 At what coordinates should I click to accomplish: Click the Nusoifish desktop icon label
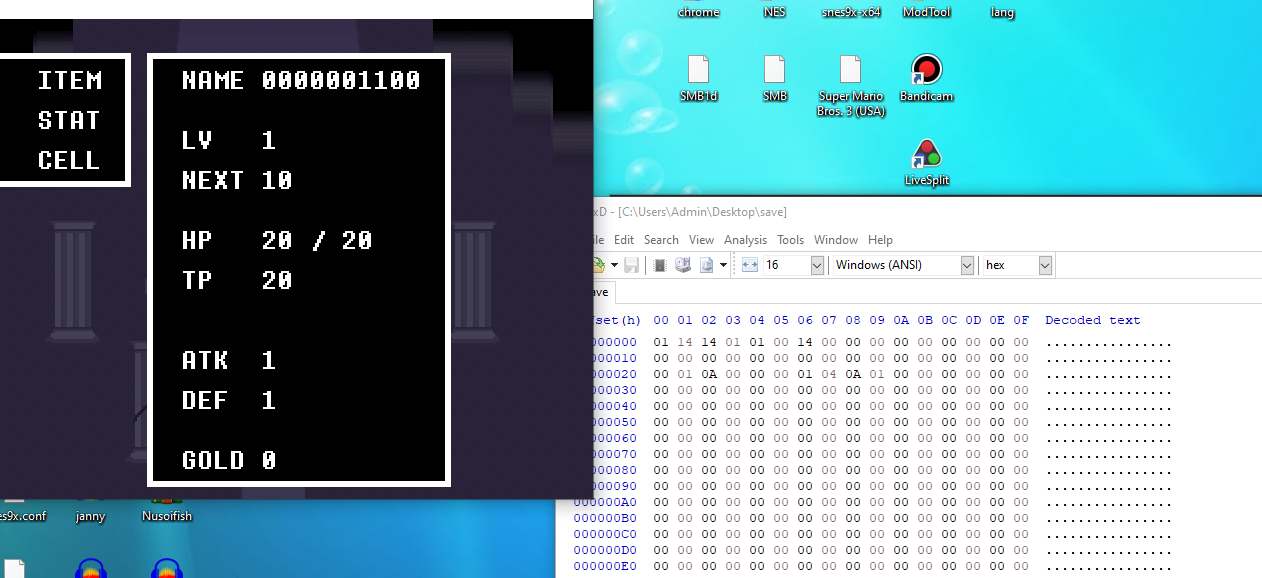(x=167, y=516)
